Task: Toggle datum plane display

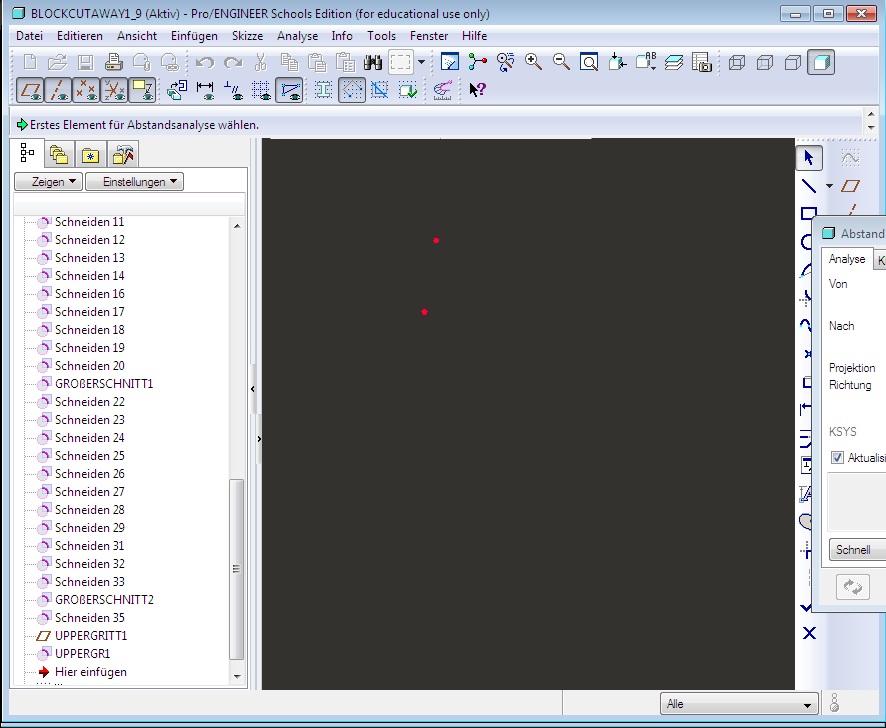Action: (x=30, y=90)
